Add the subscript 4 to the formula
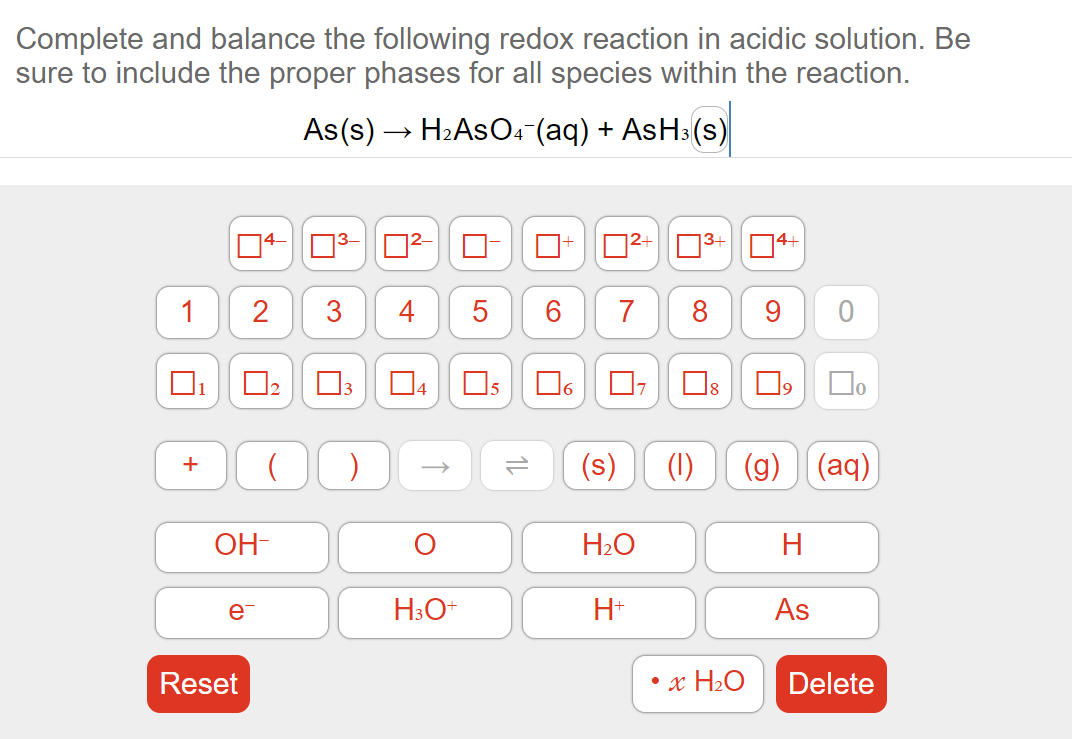The image size is (1072, 739). pyautogui.click(x=406, y=381)
